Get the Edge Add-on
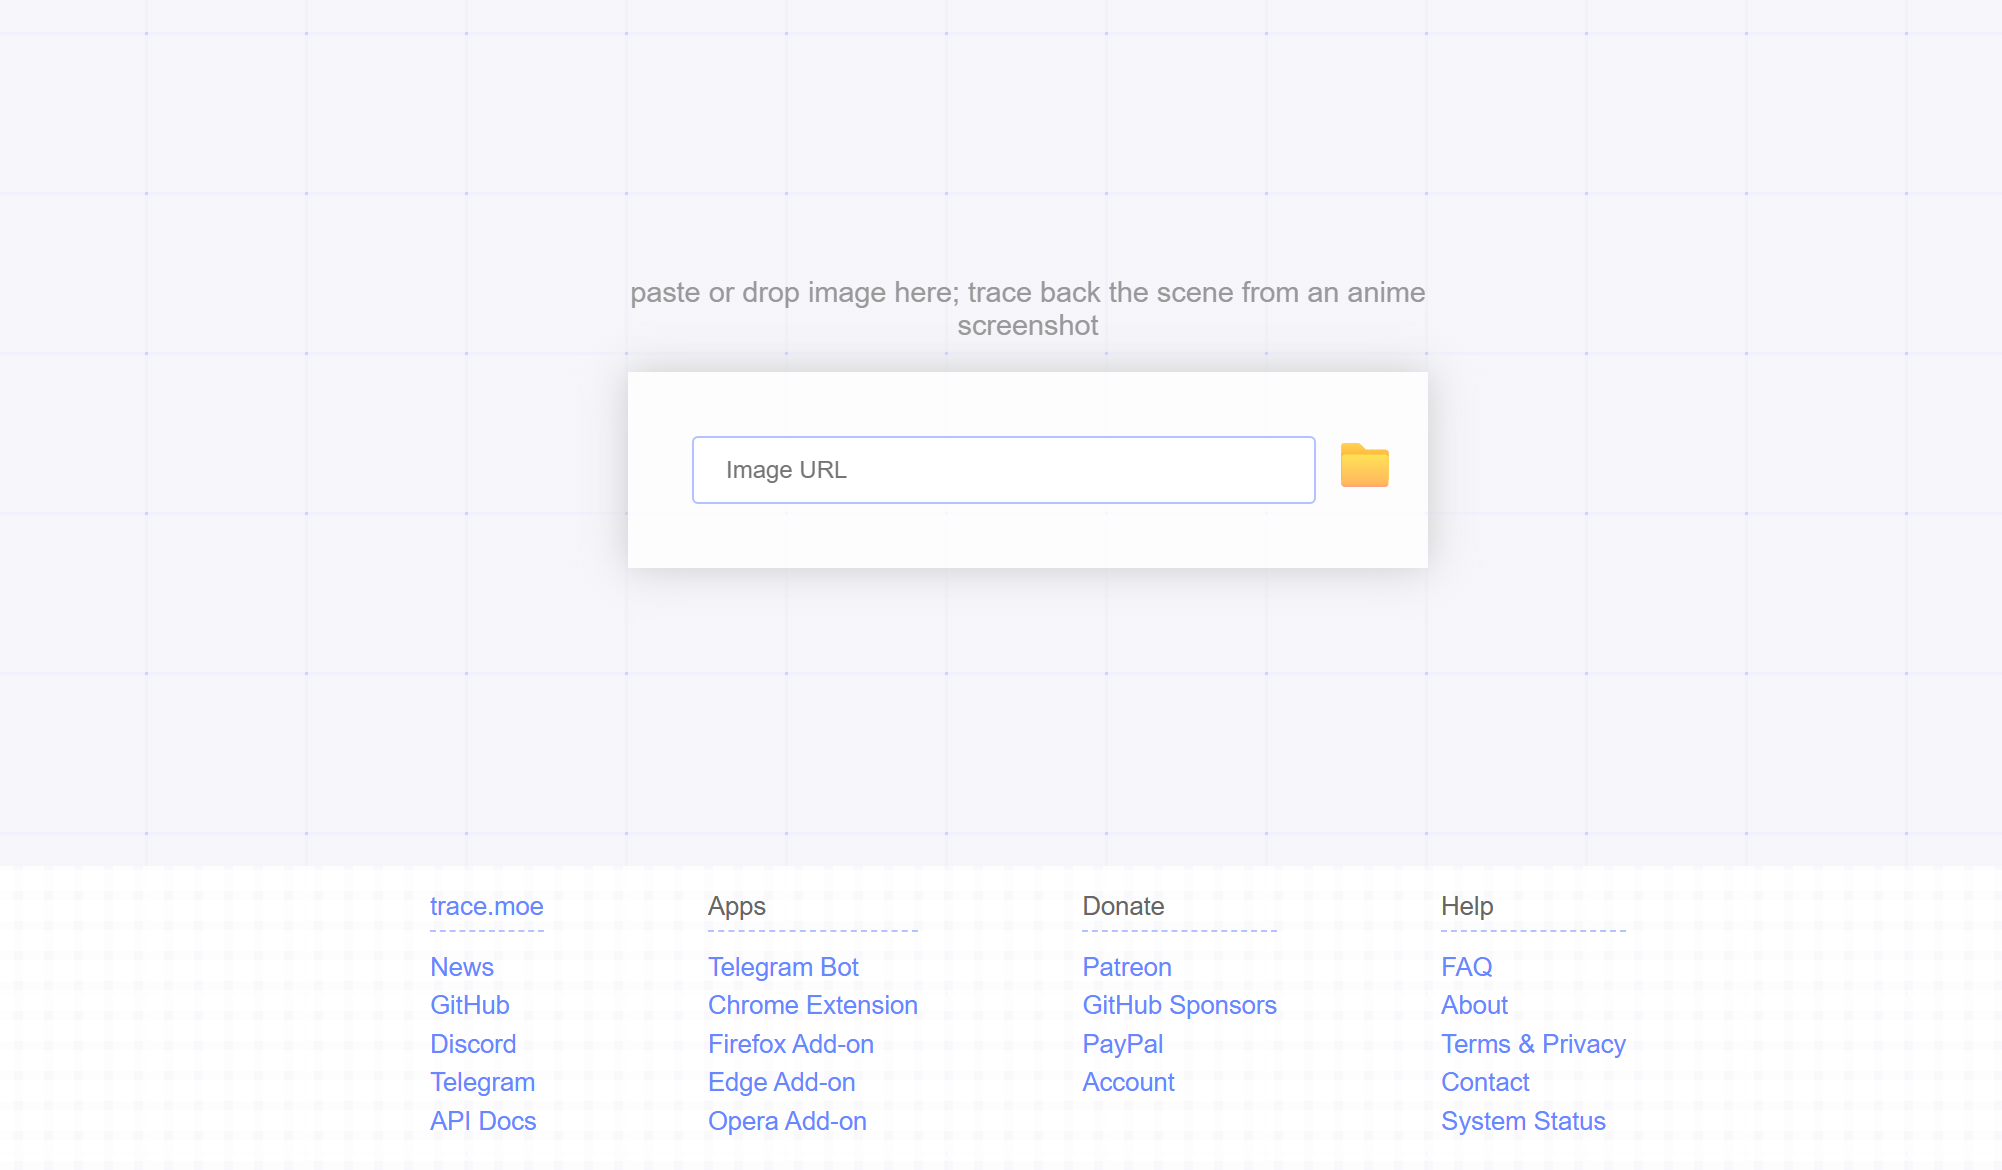 (x=781, y=1082)
